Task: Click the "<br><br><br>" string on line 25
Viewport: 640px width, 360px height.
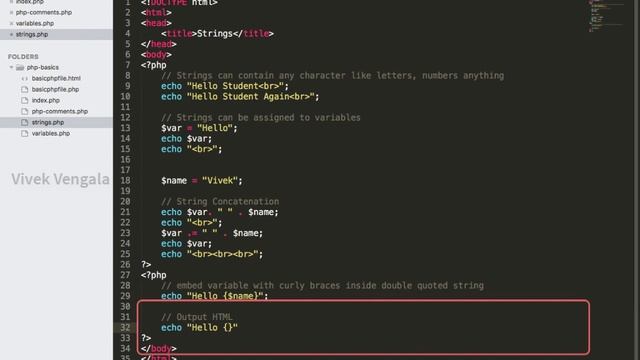Action: click(222, 254)
